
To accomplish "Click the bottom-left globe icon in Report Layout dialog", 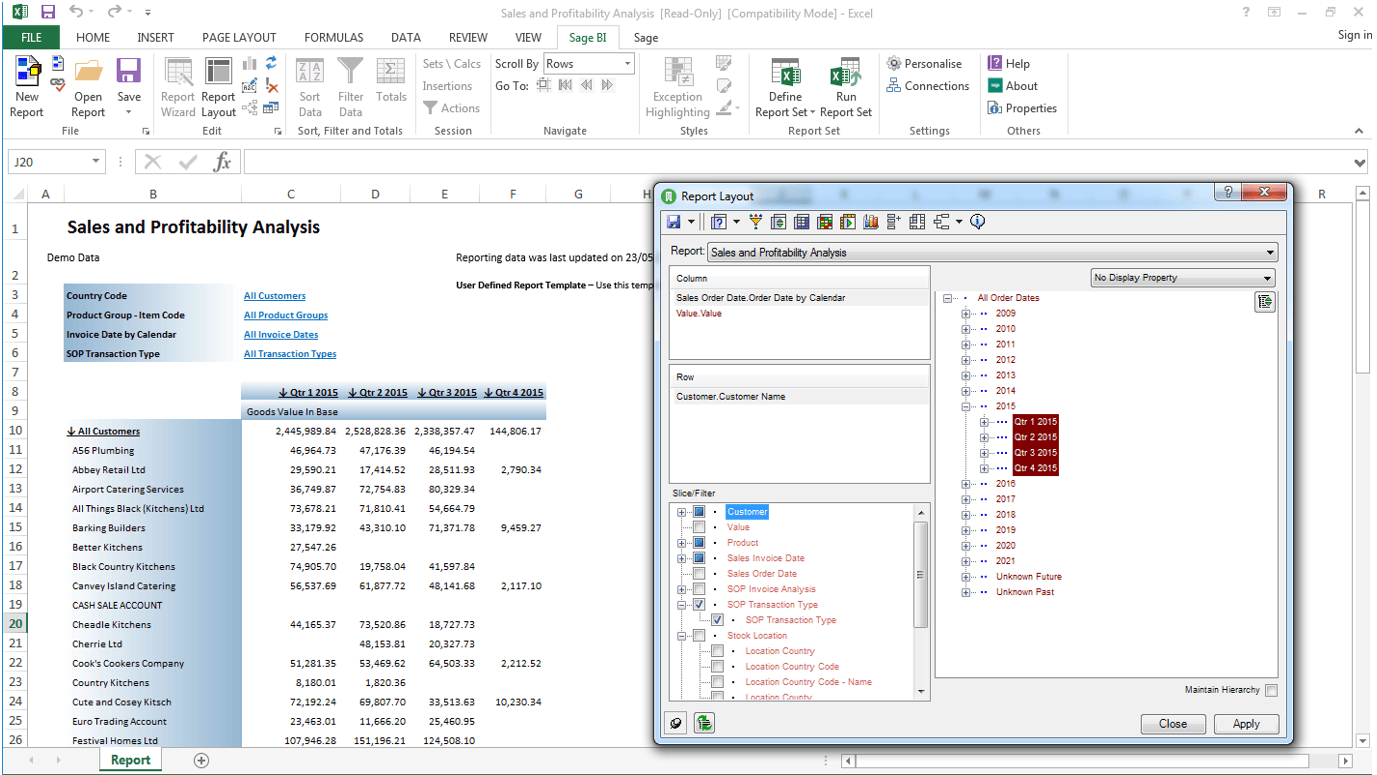I will pyautogui.click(x=677, y=723).
